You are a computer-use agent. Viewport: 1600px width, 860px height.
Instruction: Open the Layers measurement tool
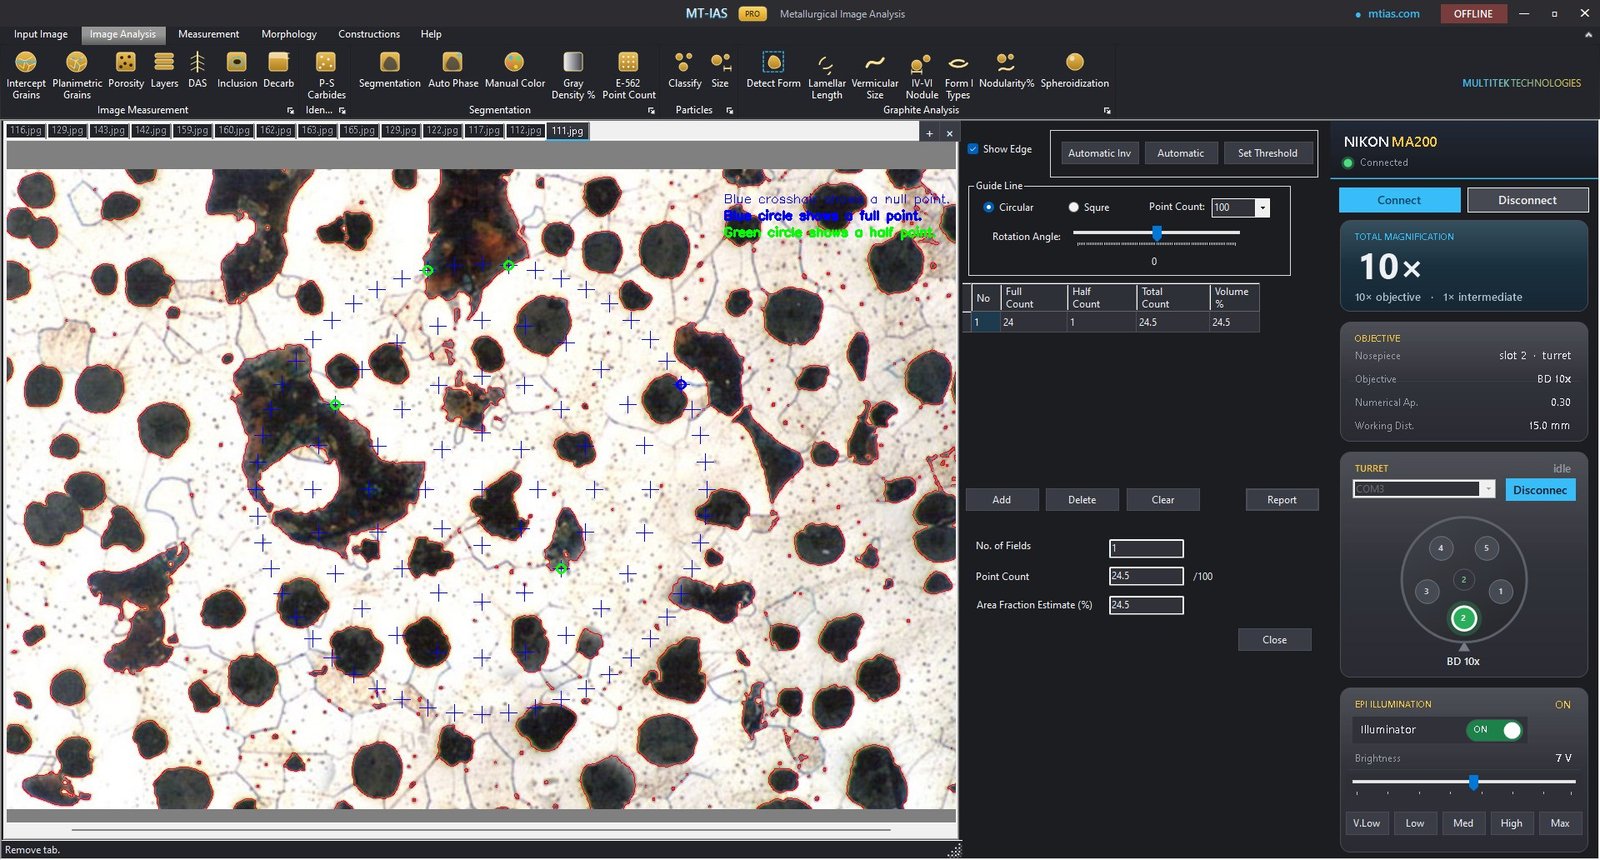(x=164, y=71)
